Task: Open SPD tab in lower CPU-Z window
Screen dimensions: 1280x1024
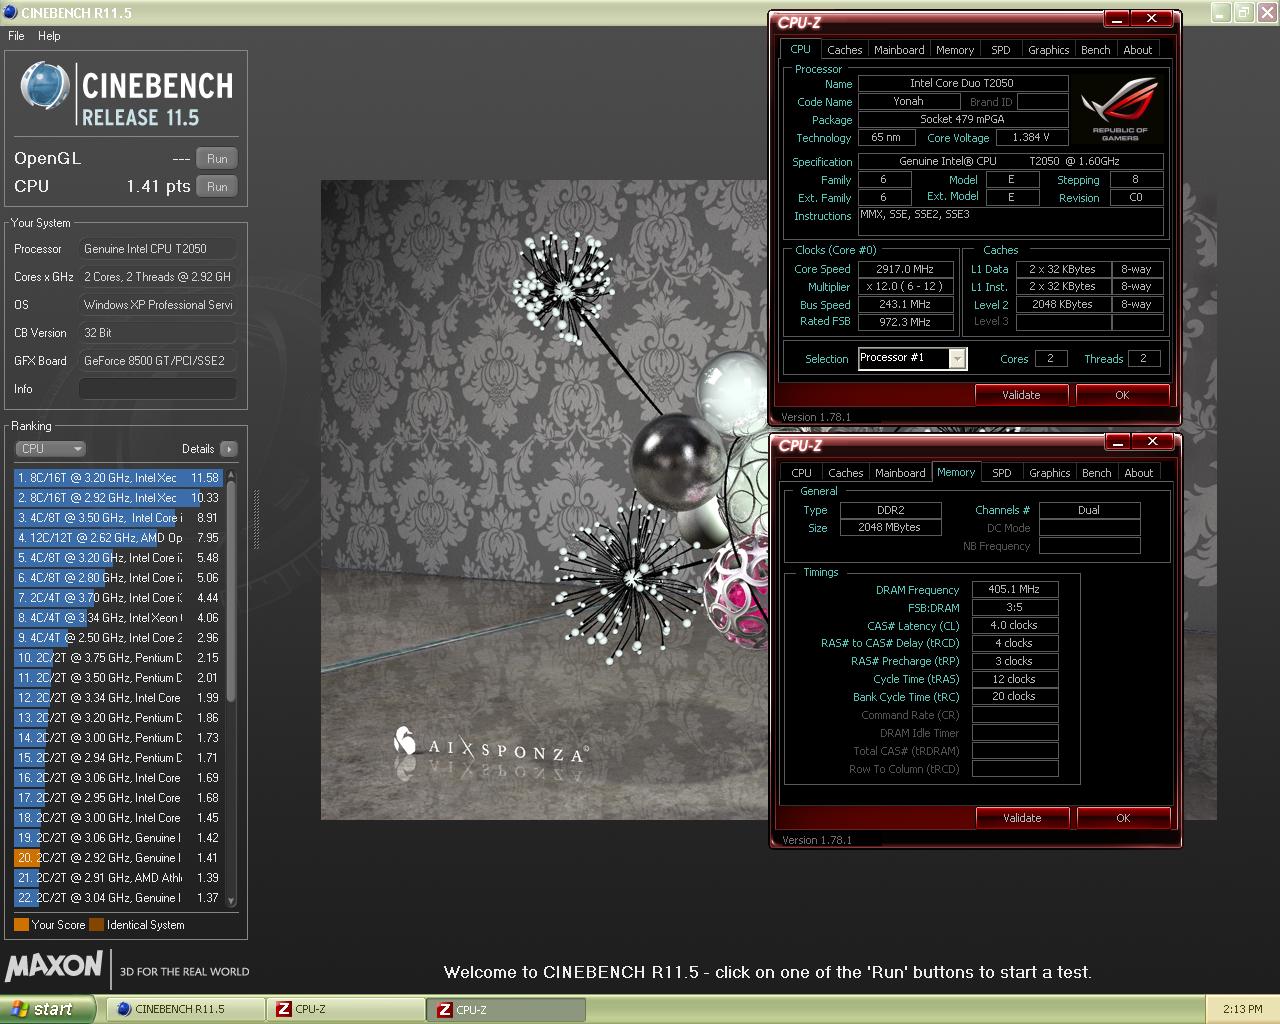Action: [x=1002, y=473]
